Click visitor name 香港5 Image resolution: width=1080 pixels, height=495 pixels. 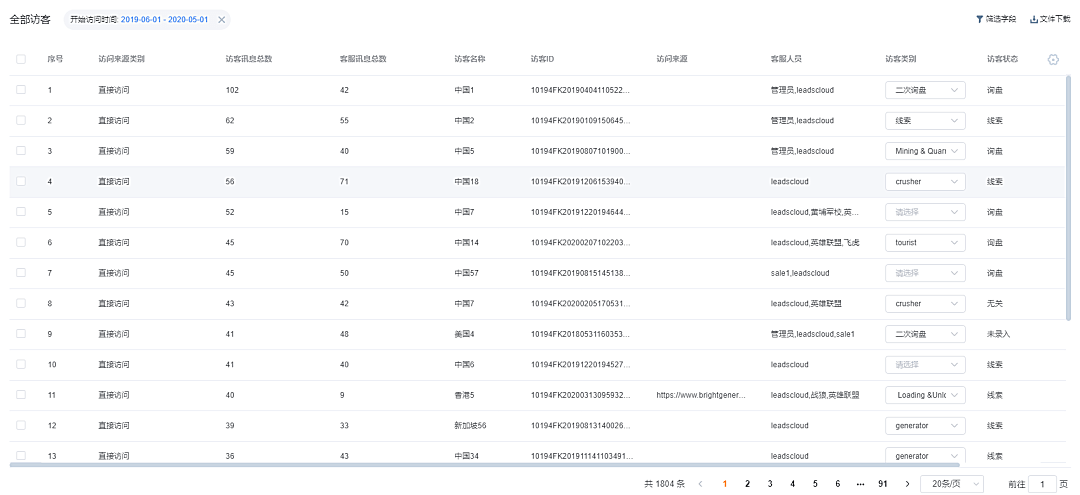[466, 395]
